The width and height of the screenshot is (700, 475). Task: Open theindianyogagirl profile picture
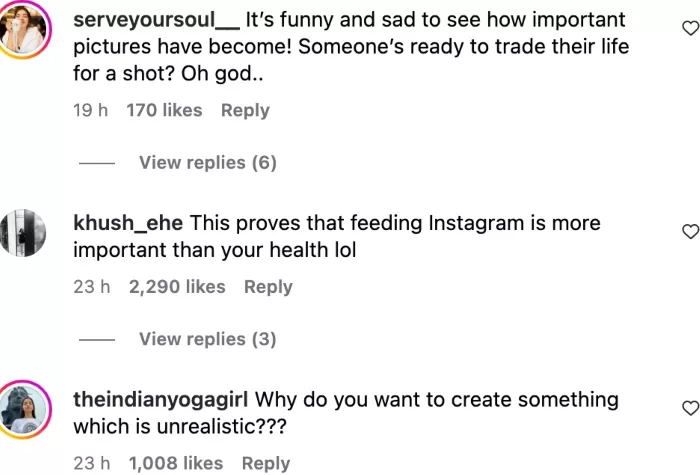pyautogui.click(x=24, y=408)
